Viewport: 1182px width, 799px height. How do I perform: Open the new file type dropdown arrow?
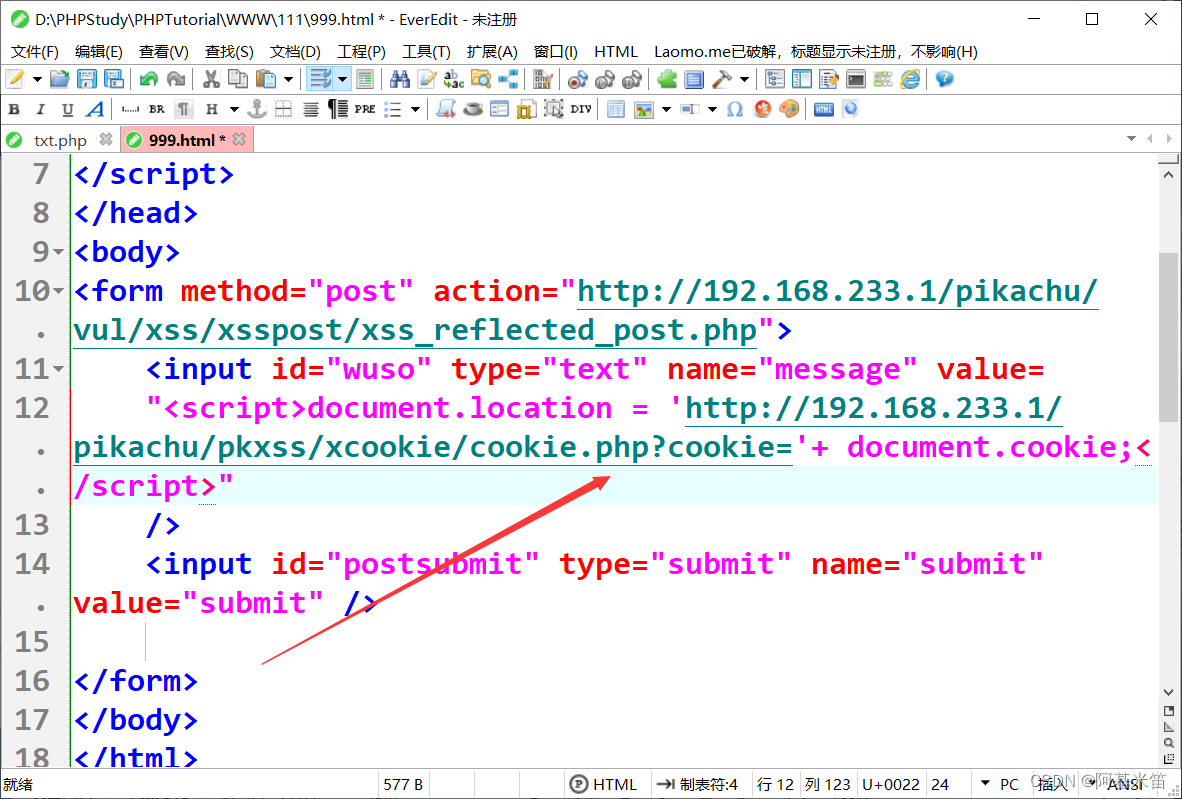36,79
